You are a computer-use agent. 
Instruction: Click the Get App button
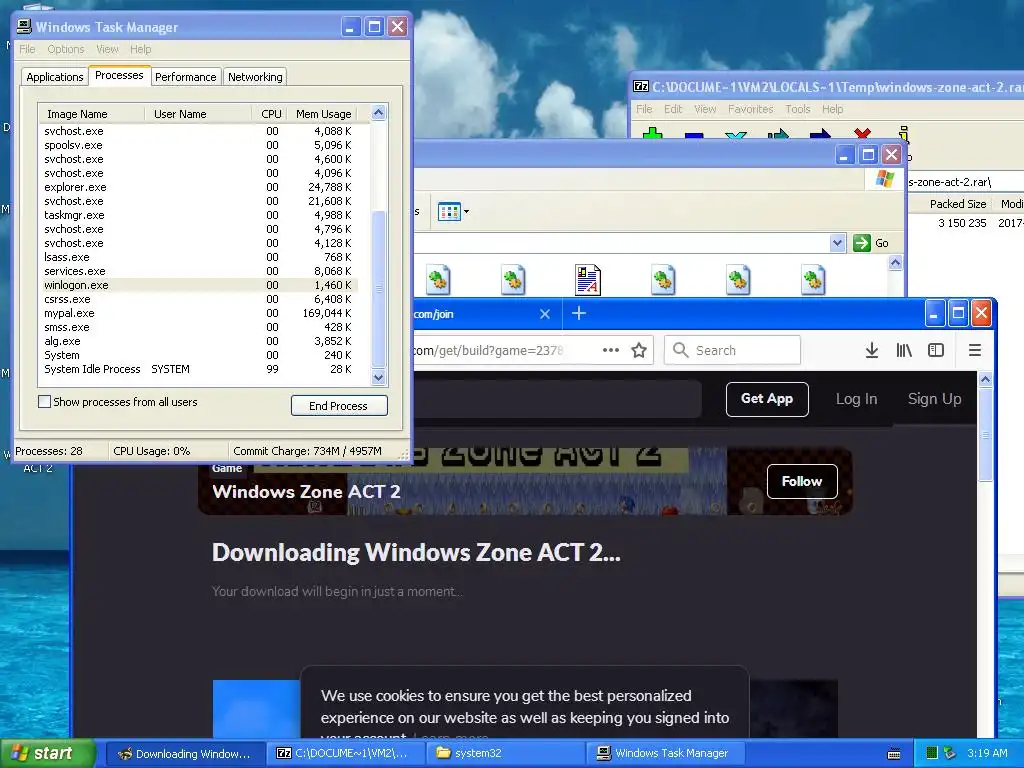pos(767,399)
